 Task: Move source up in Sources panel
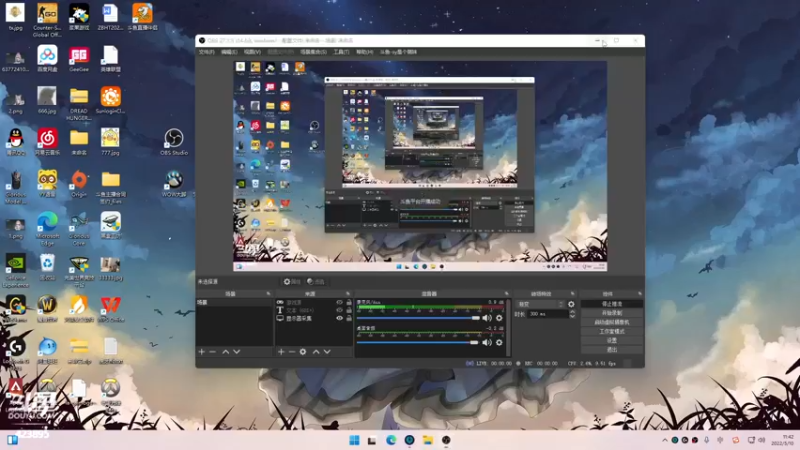click(316, 352)
